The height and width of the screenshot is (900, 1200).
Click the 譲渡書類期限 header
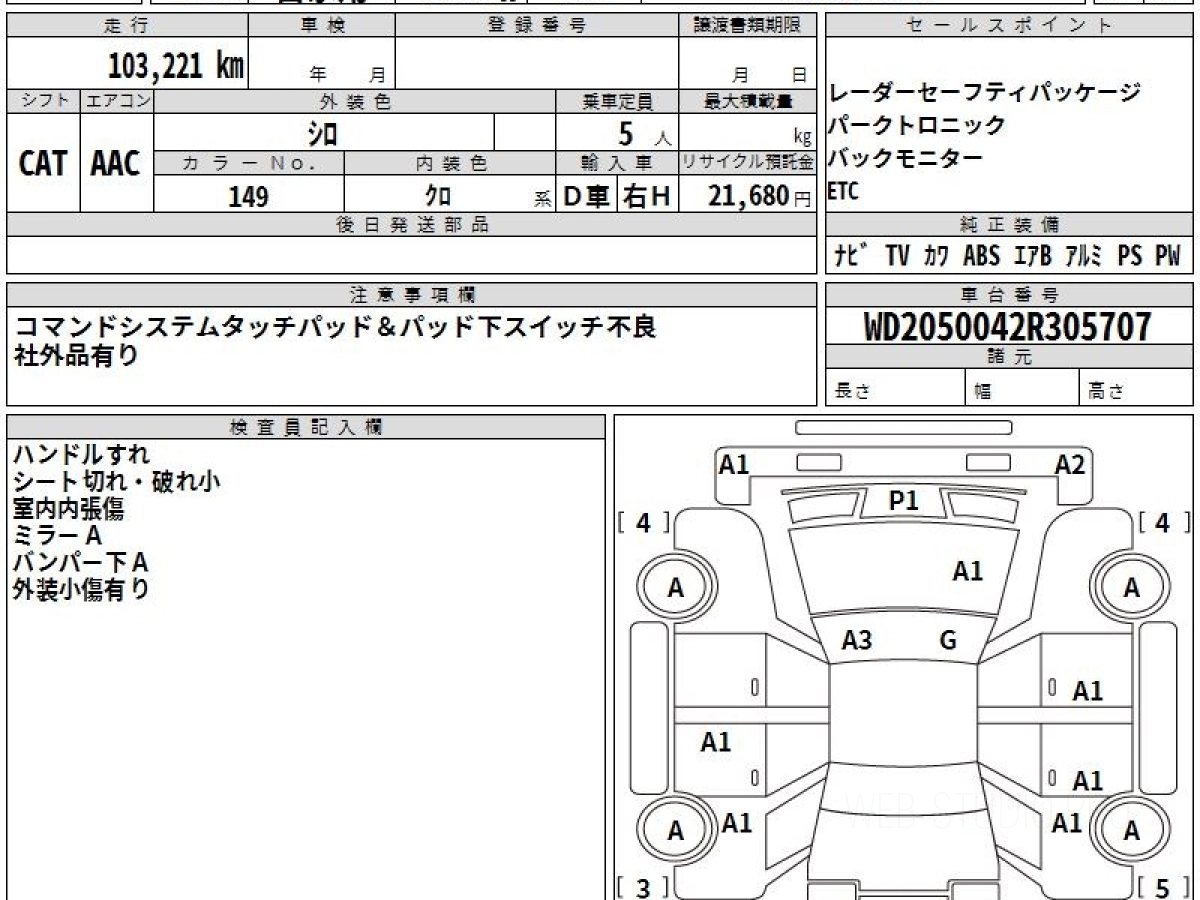pyautogui.click(x=748, y=26)
